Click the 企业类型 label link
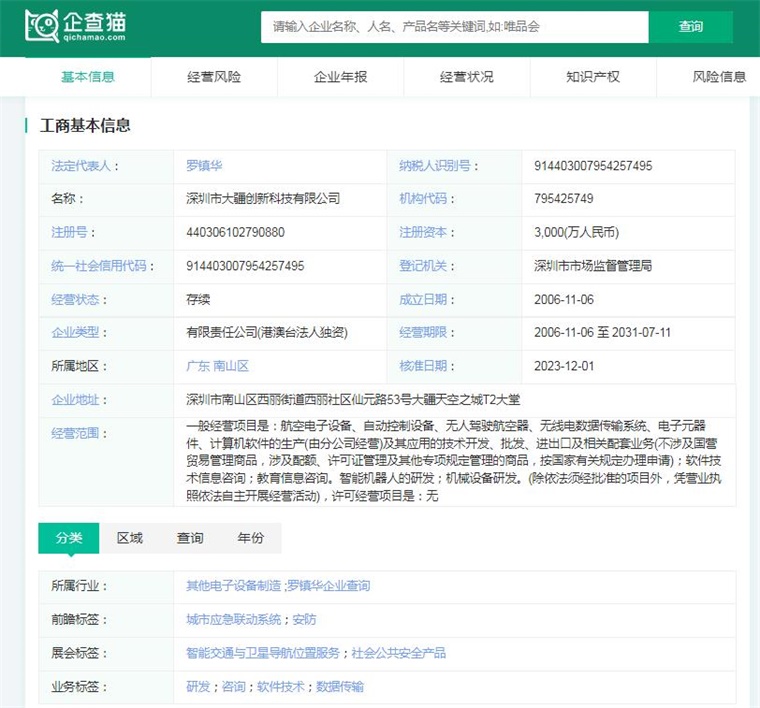The height and width of the screenshot is (708, 760). click(75, 332)
